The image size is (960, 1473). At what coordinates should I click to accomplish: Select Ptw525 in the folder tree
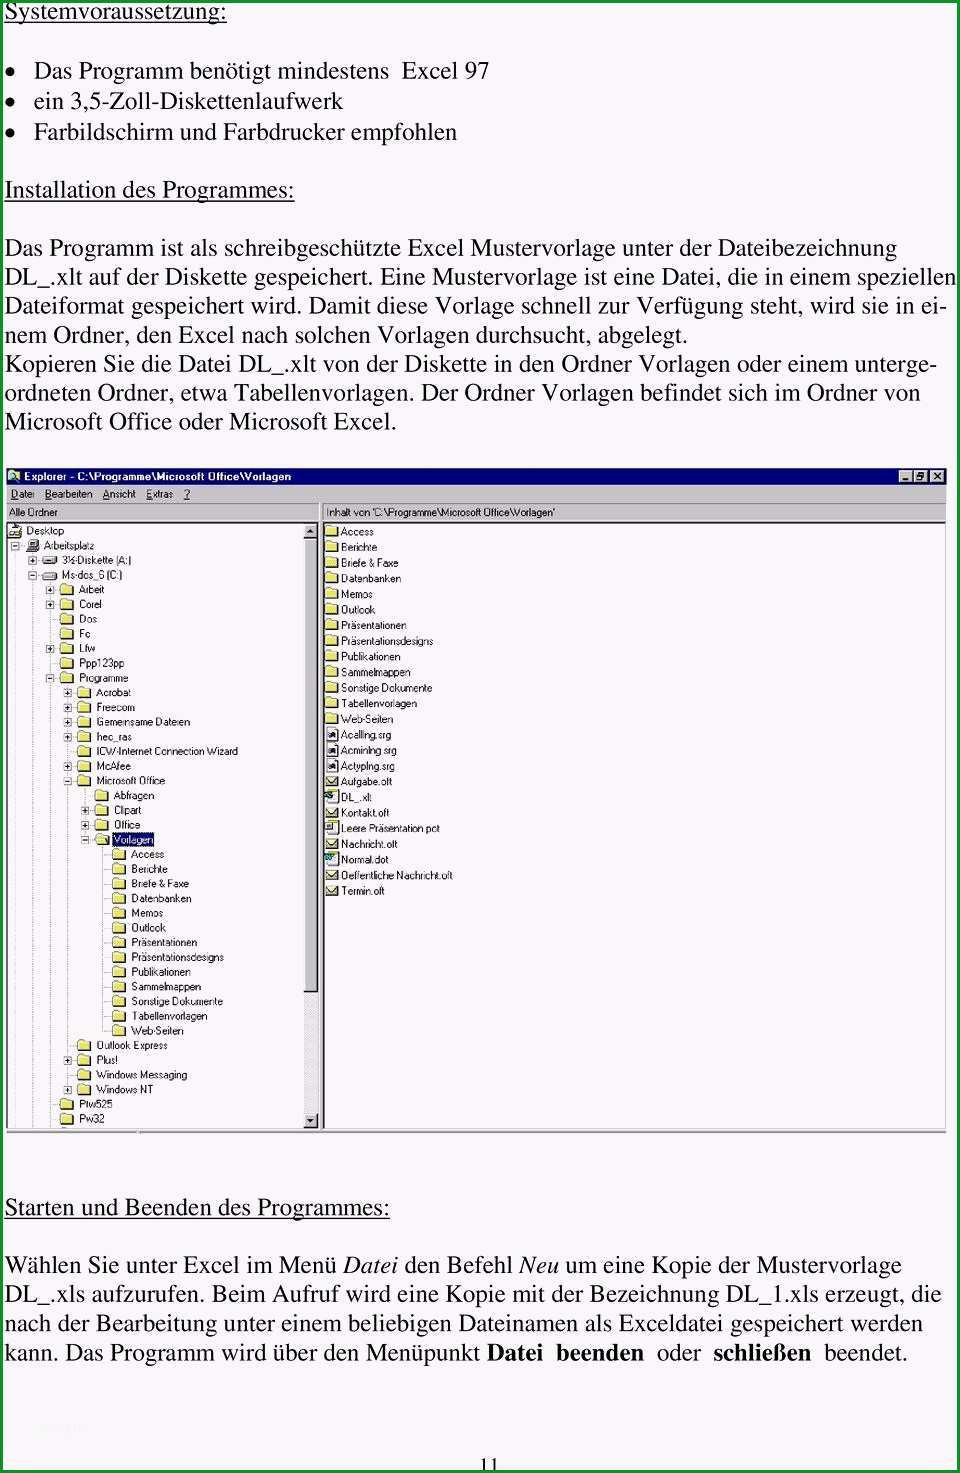95,1105
